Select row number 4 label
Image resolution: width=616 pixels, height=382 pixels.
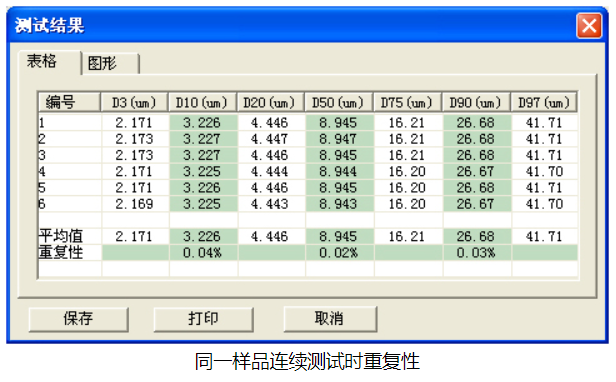(42, 172)
